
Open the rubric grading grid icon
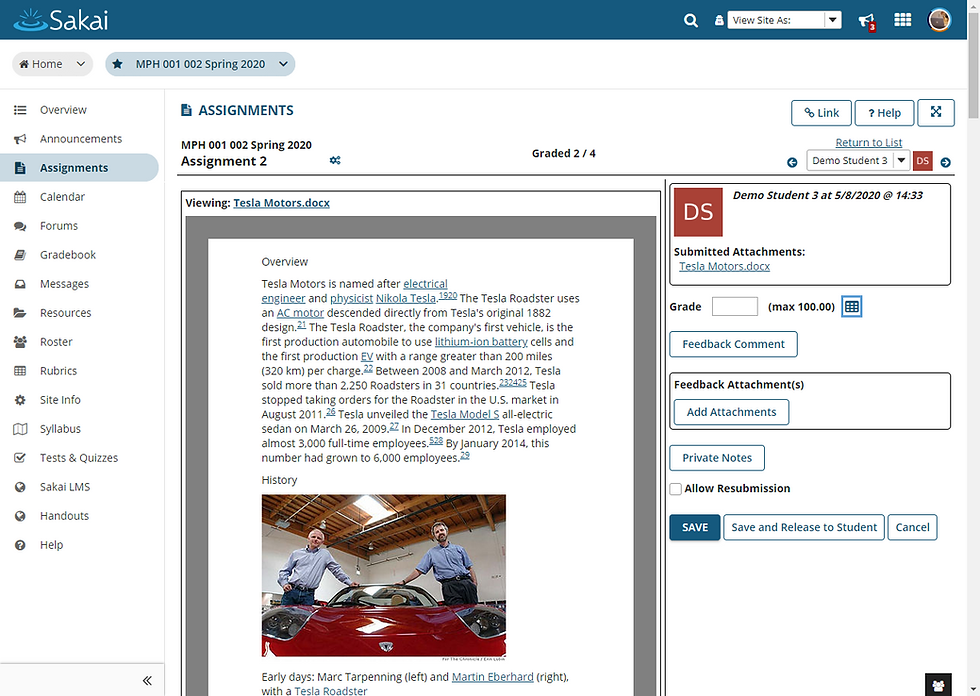click(851, 307)
